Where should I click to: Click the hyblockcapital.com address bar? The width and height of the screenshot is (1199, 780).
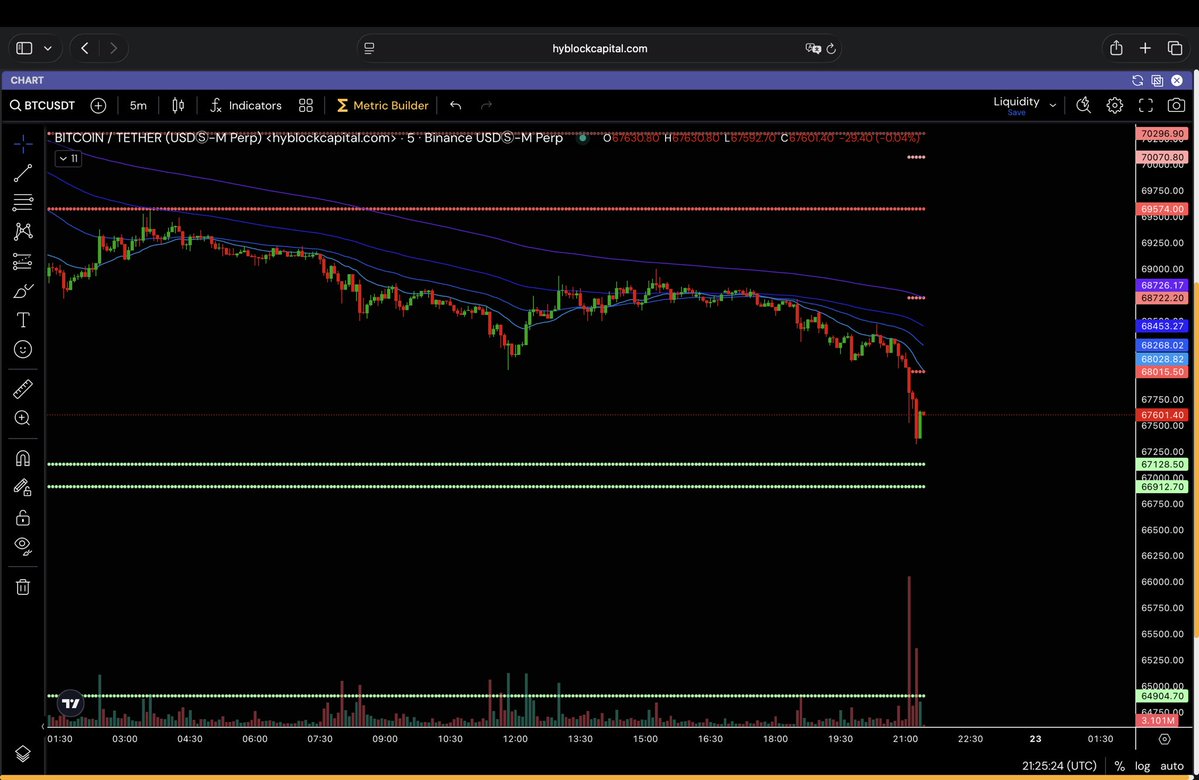[x=600, y=48]
